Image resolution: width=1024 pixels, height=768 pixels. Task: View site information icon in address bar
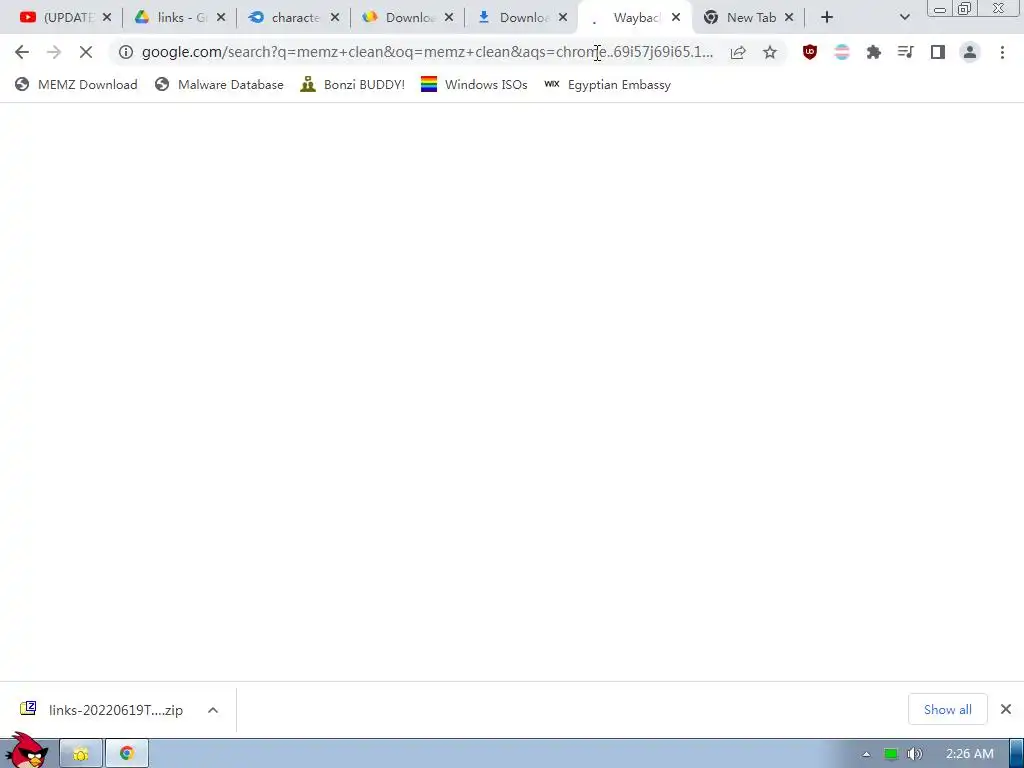tap(126, 52)
